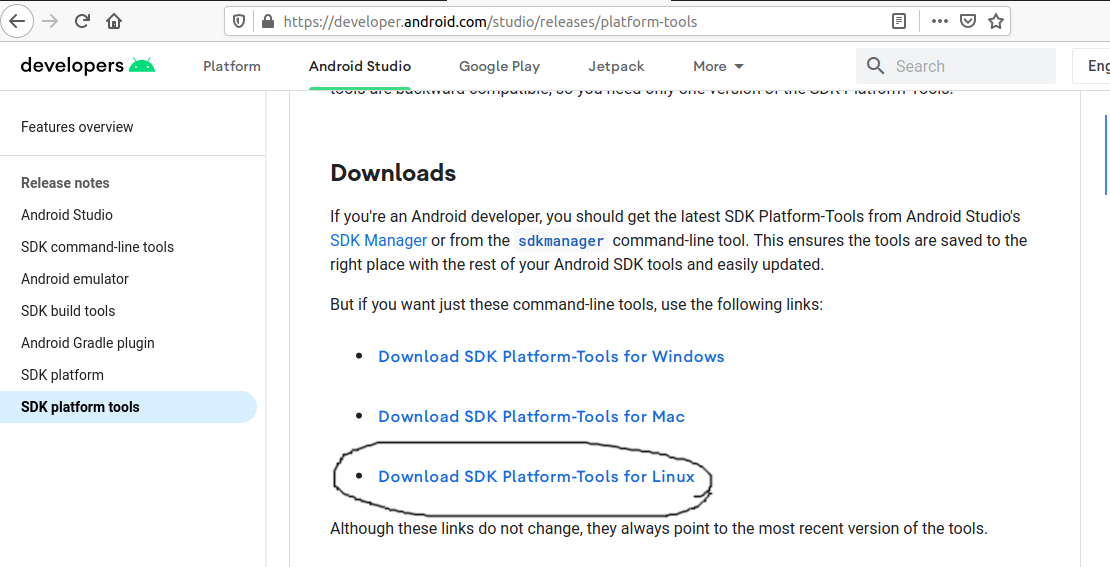Open the language selector dropdown
This screenshot has width=1110, height=567.
point(1091,66)
